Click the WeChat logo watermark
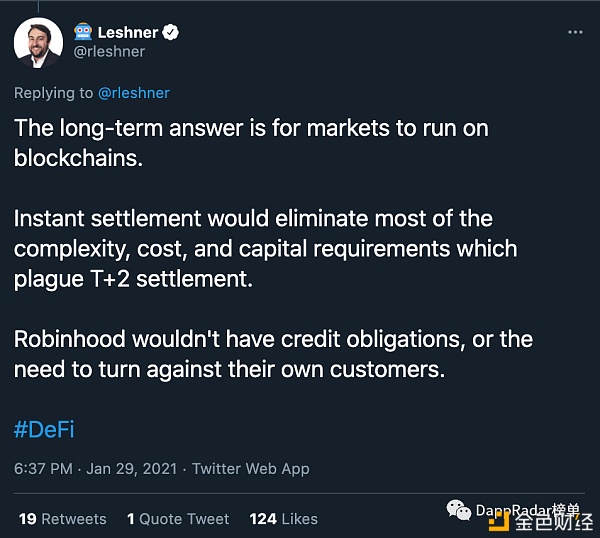This screenshot has width=600, height=538. click(459, 511)
